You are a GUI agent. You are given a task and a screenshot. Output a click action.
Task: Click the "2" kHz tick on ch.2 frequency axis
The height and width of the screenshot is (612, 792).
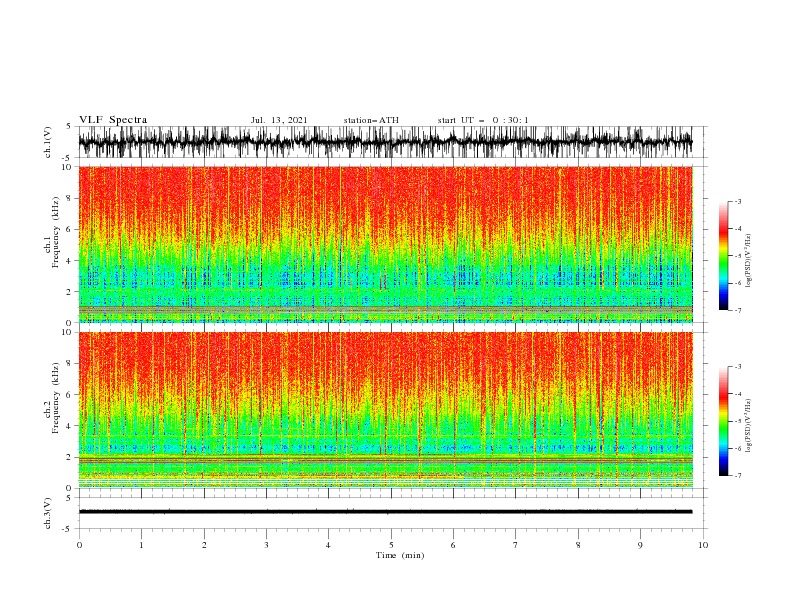tap(69, 457)
